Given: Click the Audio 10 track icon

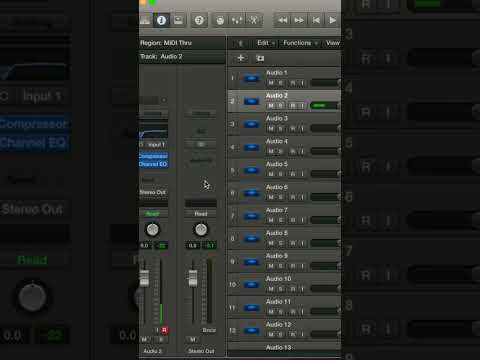Looking at the screenshot, I should 252,285.
